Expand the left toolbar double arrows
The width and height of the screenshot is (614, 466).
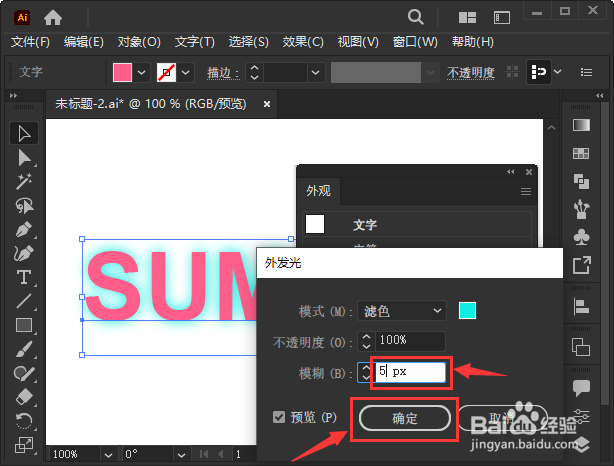coord(13,96)
